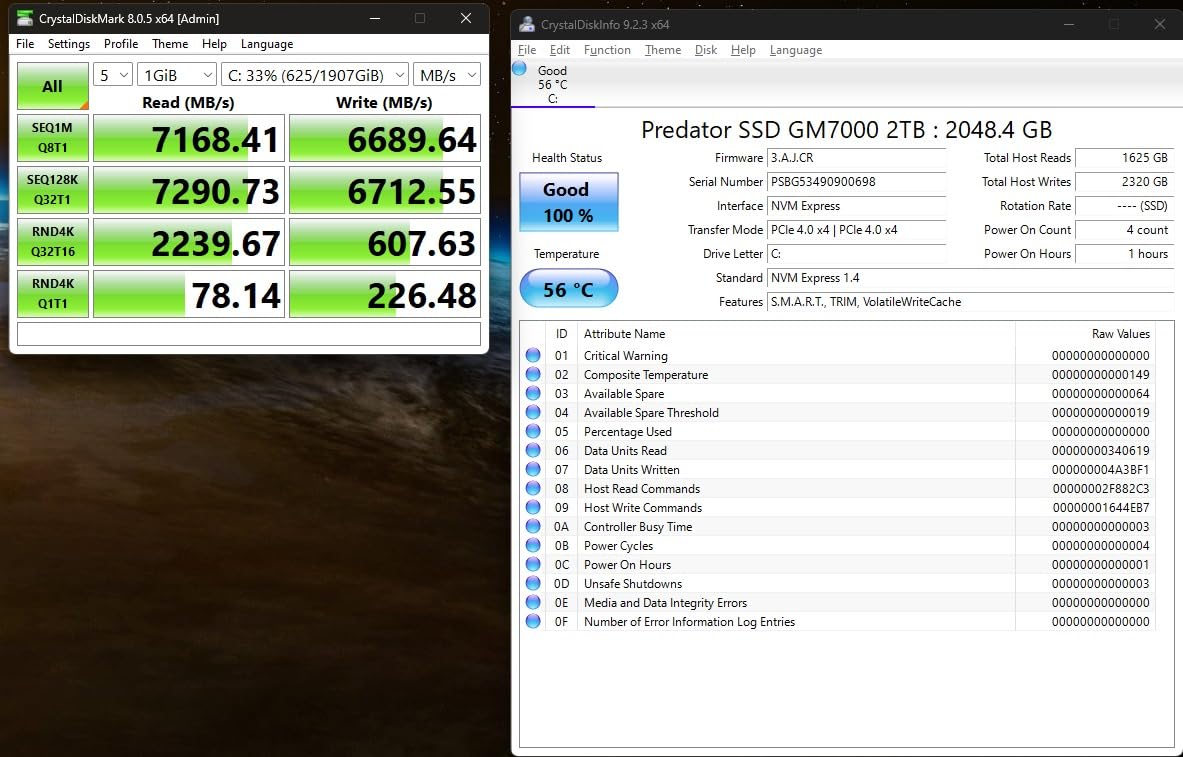Click the status orb for Host Read Commands
Image resolution: width=1183 pixels, height=757 pixels.
coord(533,488)
